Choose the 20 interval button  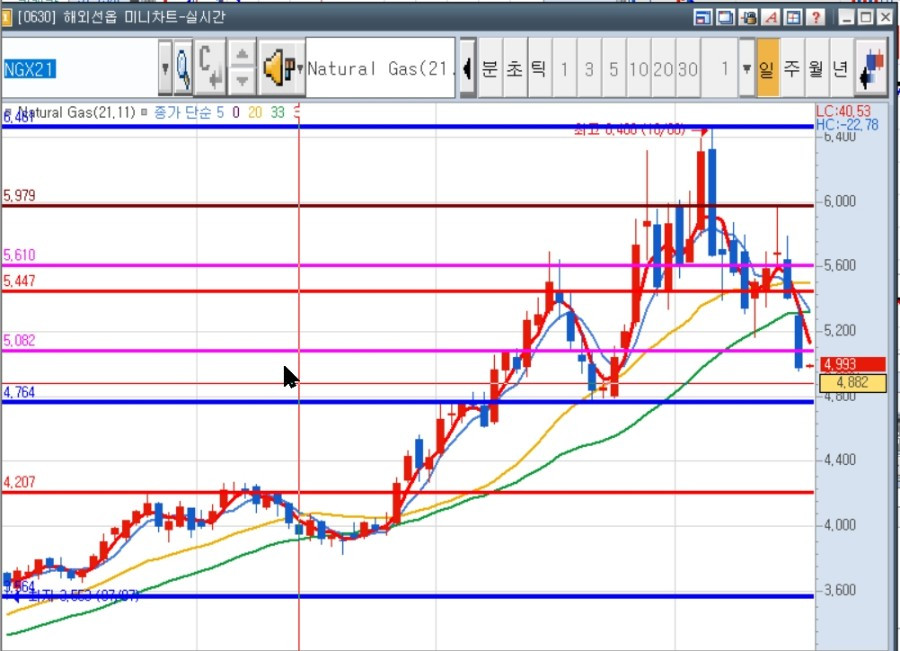664,68
